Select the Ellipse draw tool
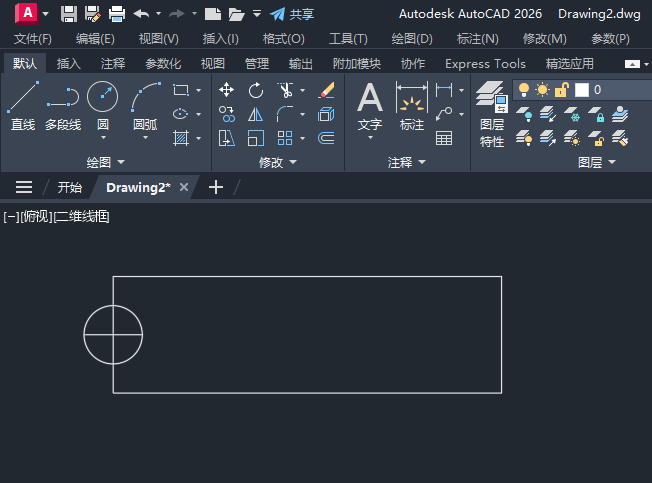 click(x=181, y=114)
